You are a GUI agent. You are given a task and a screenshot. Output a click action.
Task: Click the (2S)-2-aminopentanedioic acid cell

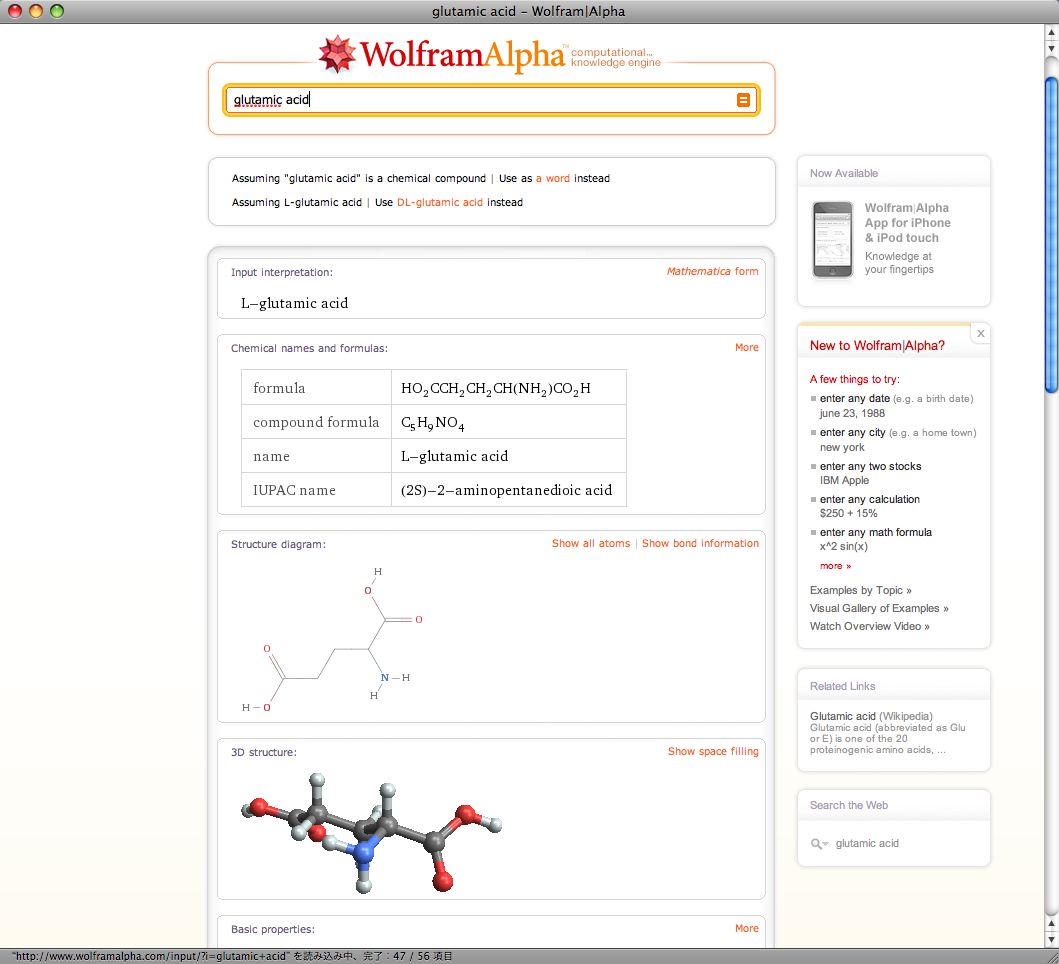pyautogui.click(x=507, y=490)
